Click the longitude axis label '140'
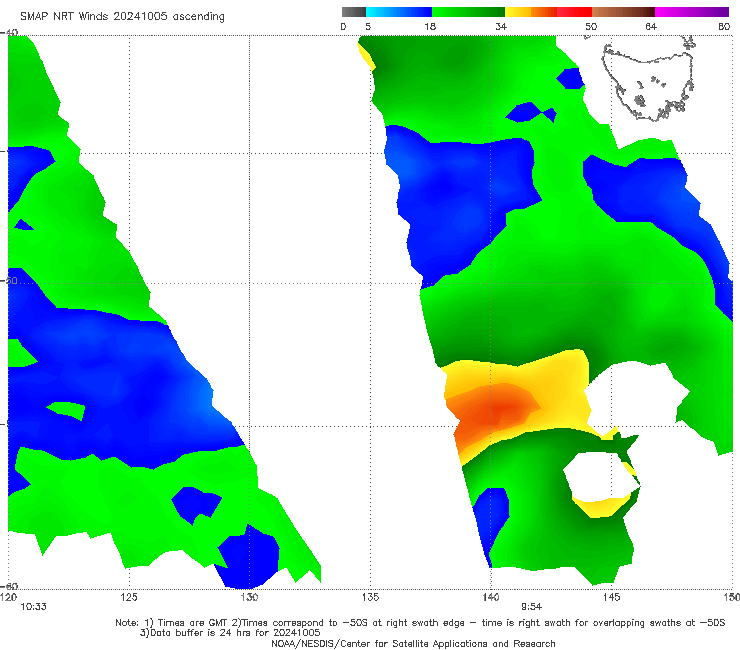The image size is (740, 650). (x=491, y=597)
